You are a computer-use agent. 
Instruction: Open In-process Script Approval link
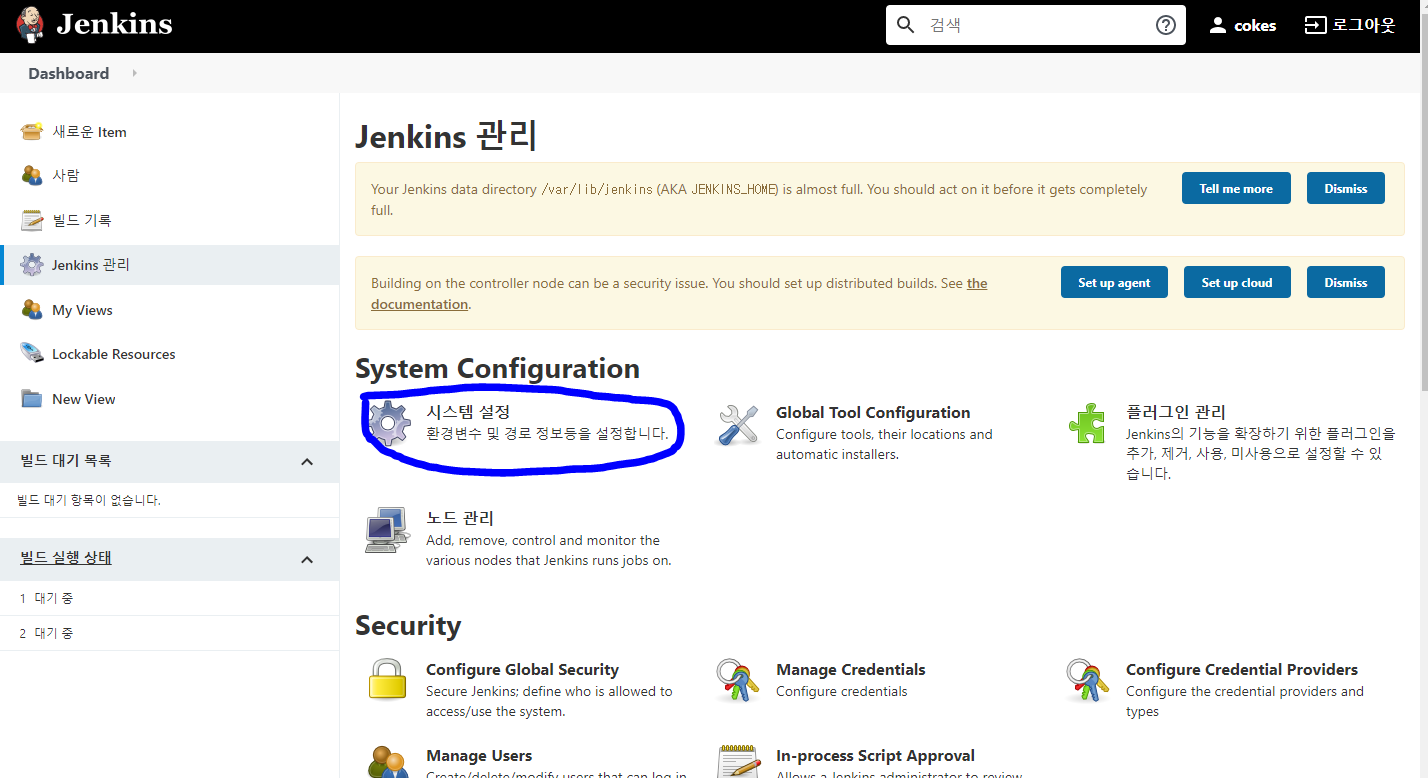click(875, 755)
